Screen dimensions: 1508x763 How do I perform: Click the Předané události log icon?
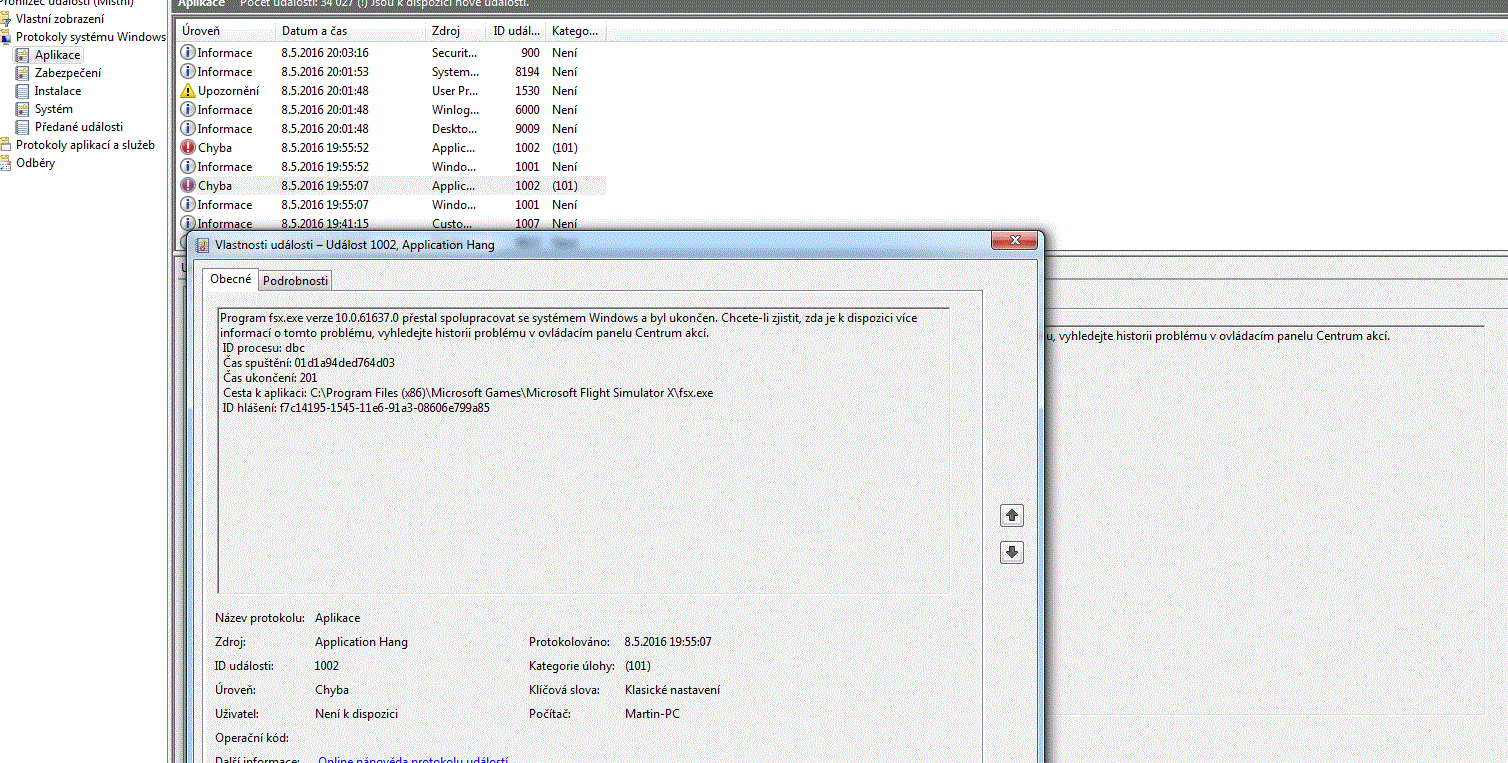(x=23, y=127)
